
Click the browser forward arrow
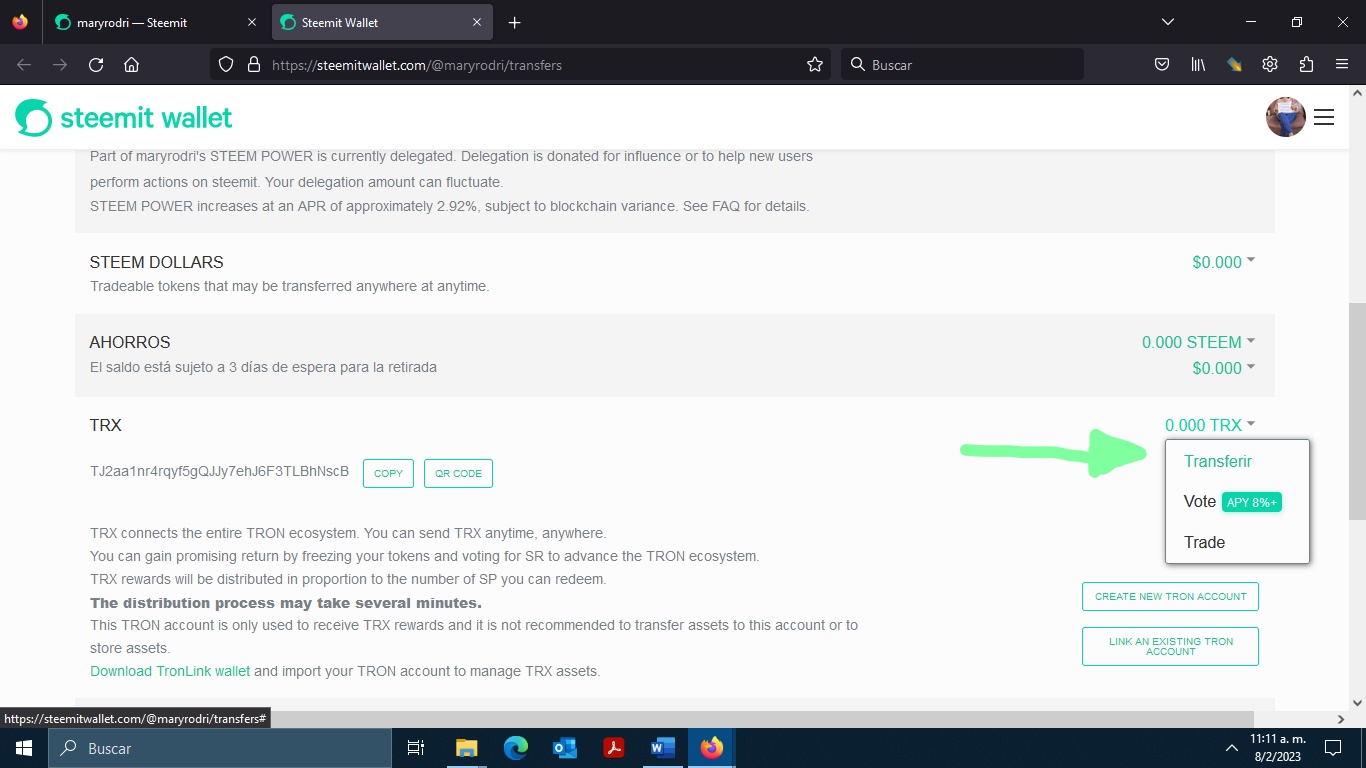pyautogui.click(x=60, y=65)
